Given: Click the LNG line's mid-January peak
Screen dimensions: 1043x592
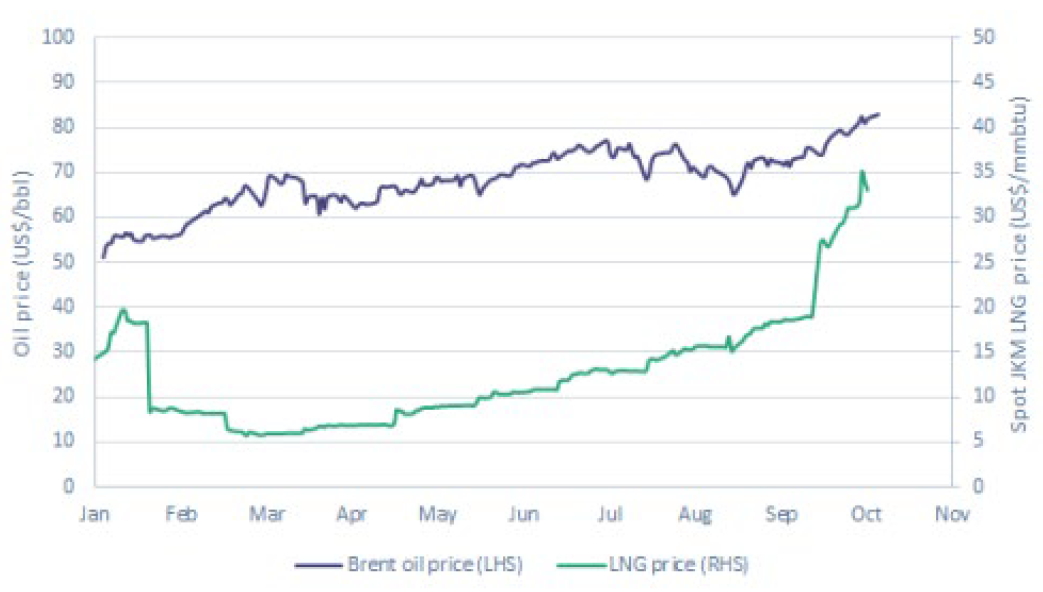Looking at the screenshot, I should [123, 310].
